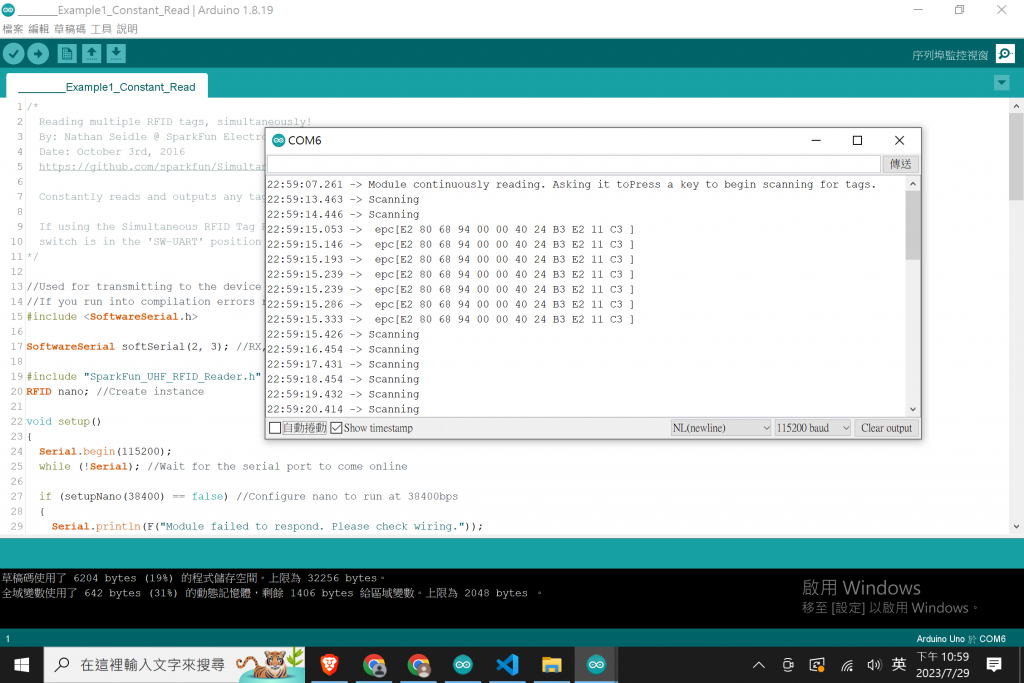Switch to first Arduino taskbar icon
The width and height of the screenshot is (1024, 683).
pos(463,665)
